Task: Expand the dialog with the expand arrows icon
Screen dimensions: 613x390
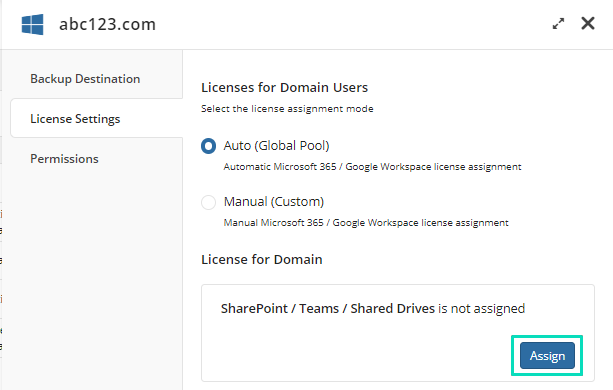Action: click(558, 24)
